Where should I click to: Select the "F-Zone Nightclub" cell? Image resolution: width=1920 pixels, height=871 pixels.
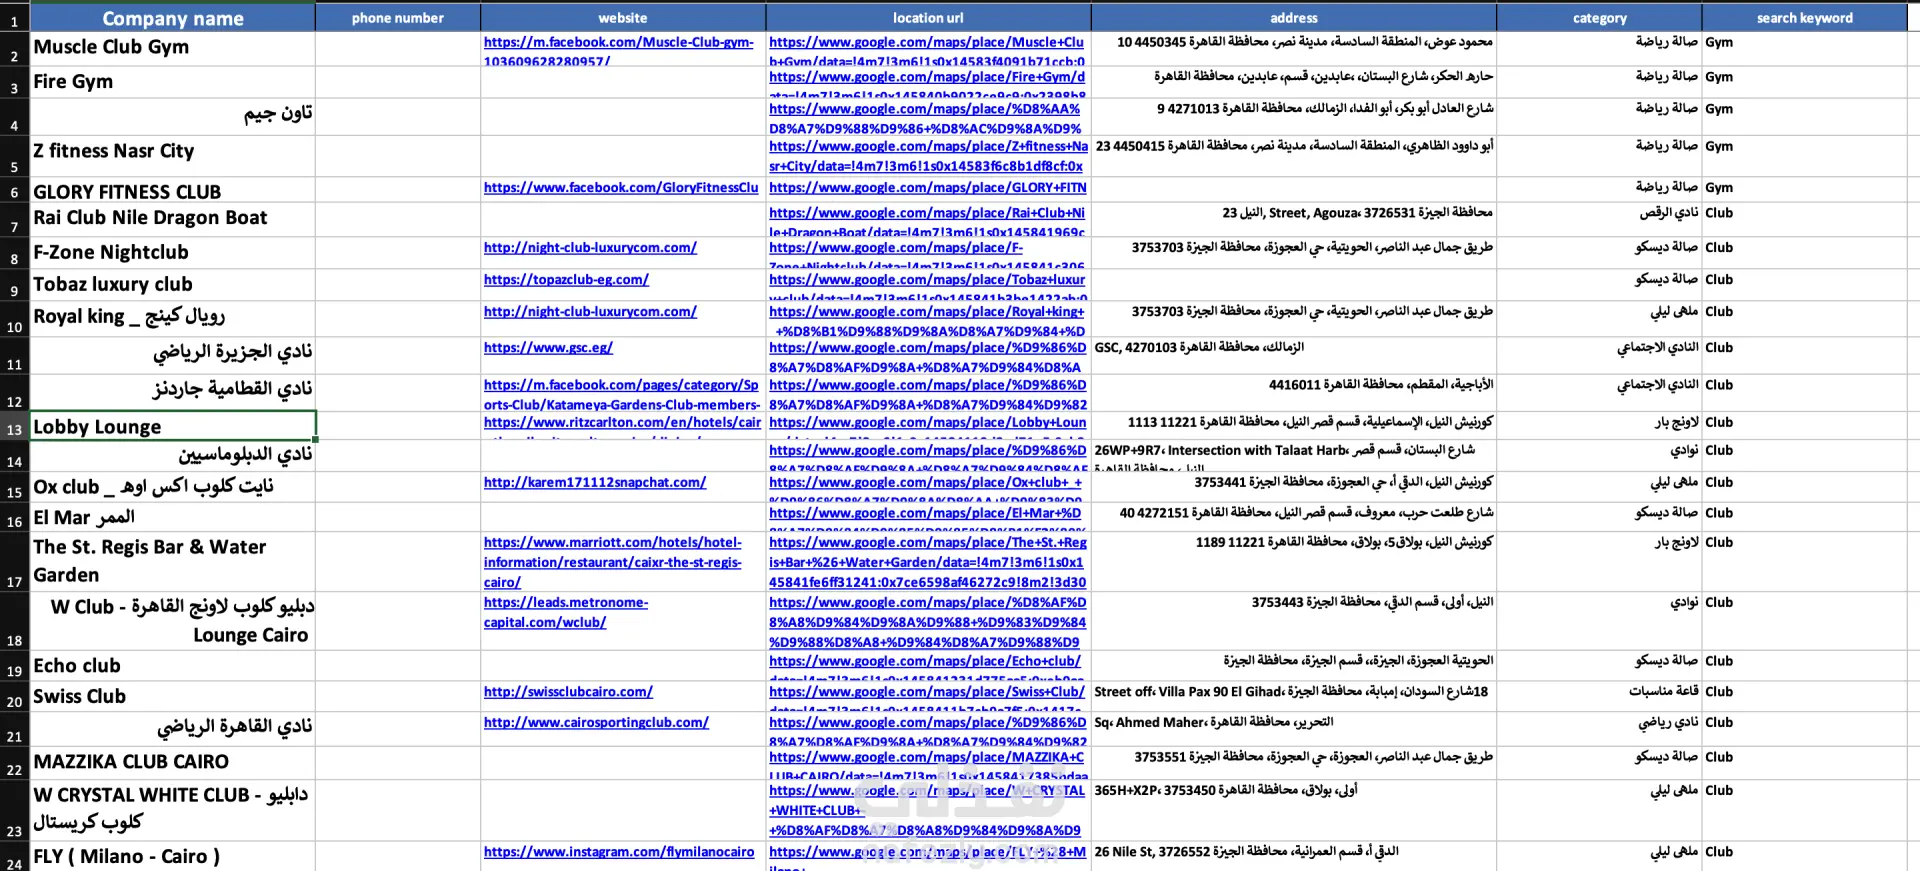(x=173, y=252)
